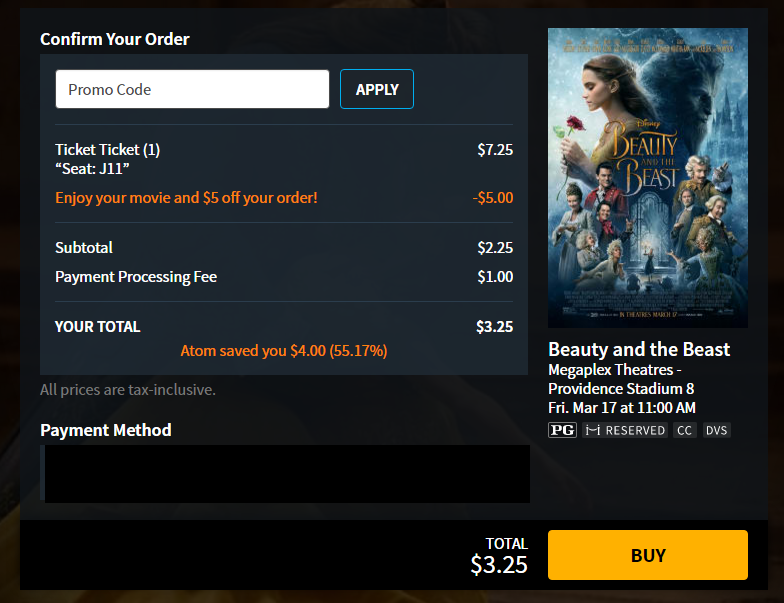This screenshot has width=784, height=603.
Task: Click the CC closed caption badge
Action: click(x=684, y=430)
